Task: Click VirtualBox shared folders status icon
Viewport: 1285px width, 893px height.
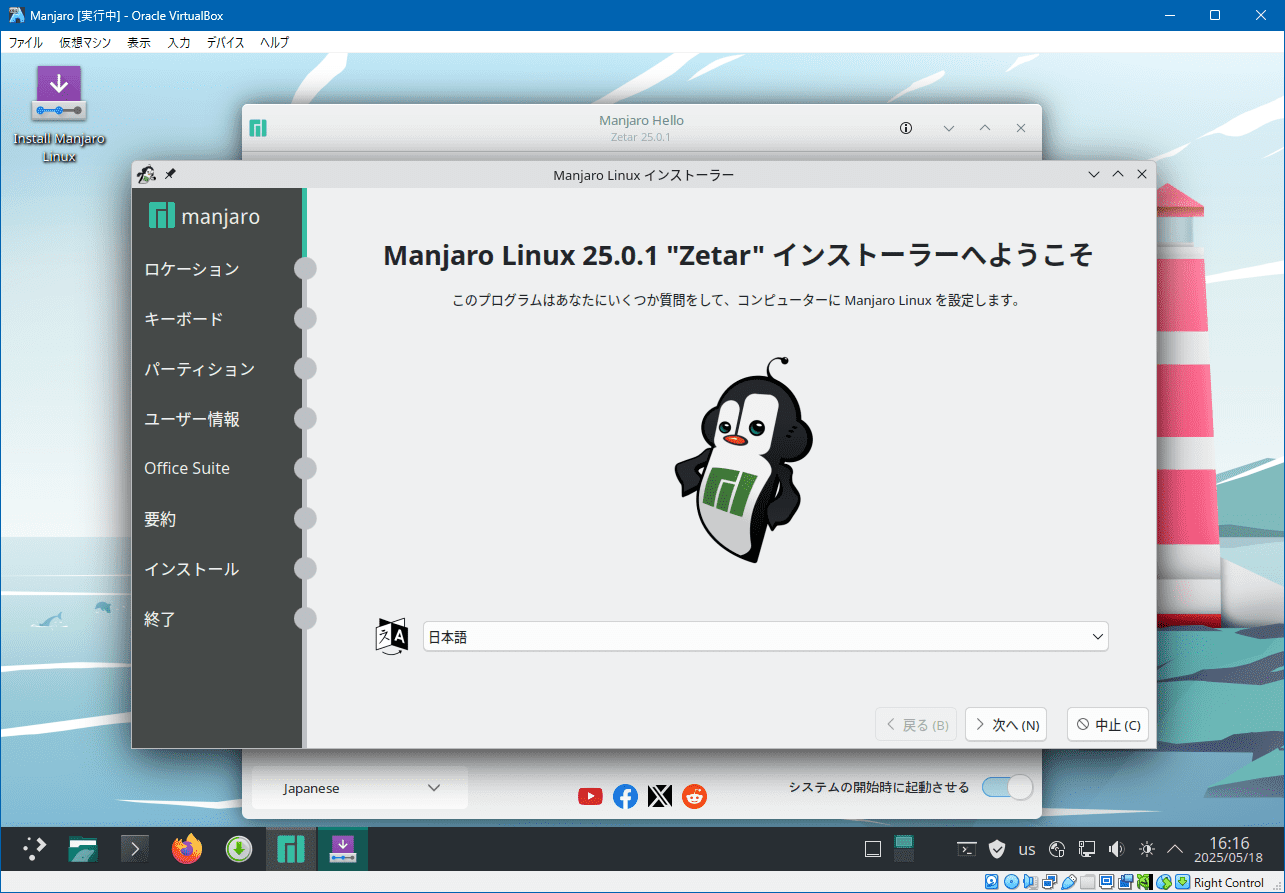Action: click(1088, 882)
